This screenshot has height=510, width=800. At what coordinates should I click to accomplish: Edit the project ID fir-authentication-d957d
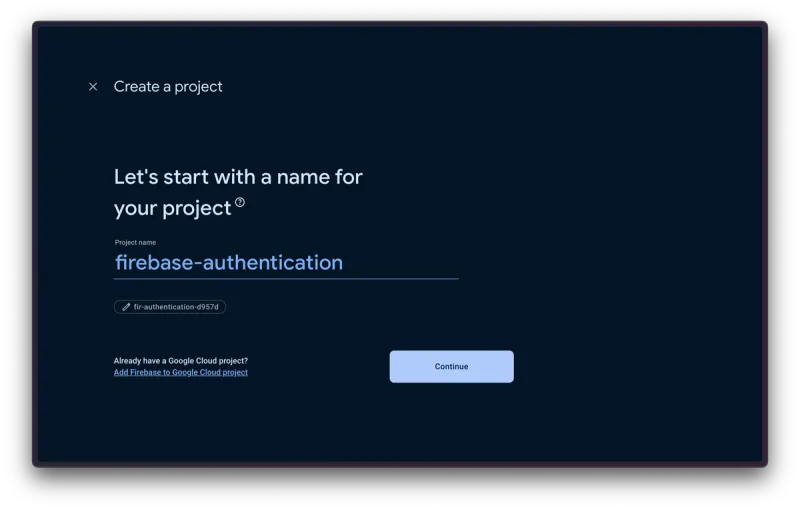tap(170, 307)
